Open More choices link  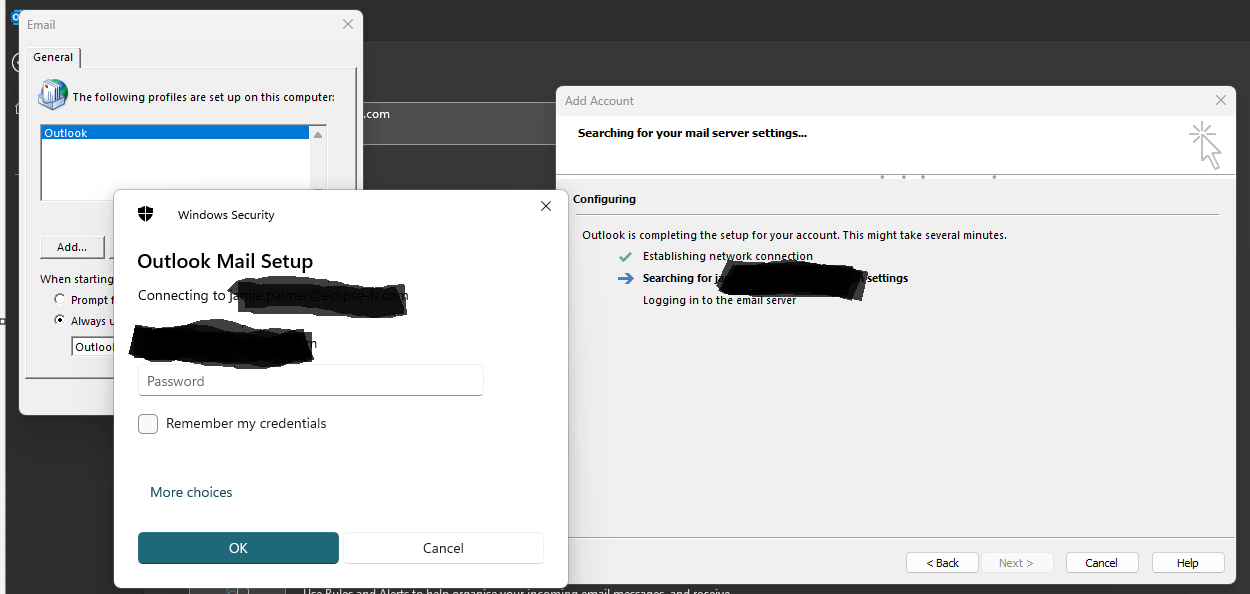coord(191,492)
